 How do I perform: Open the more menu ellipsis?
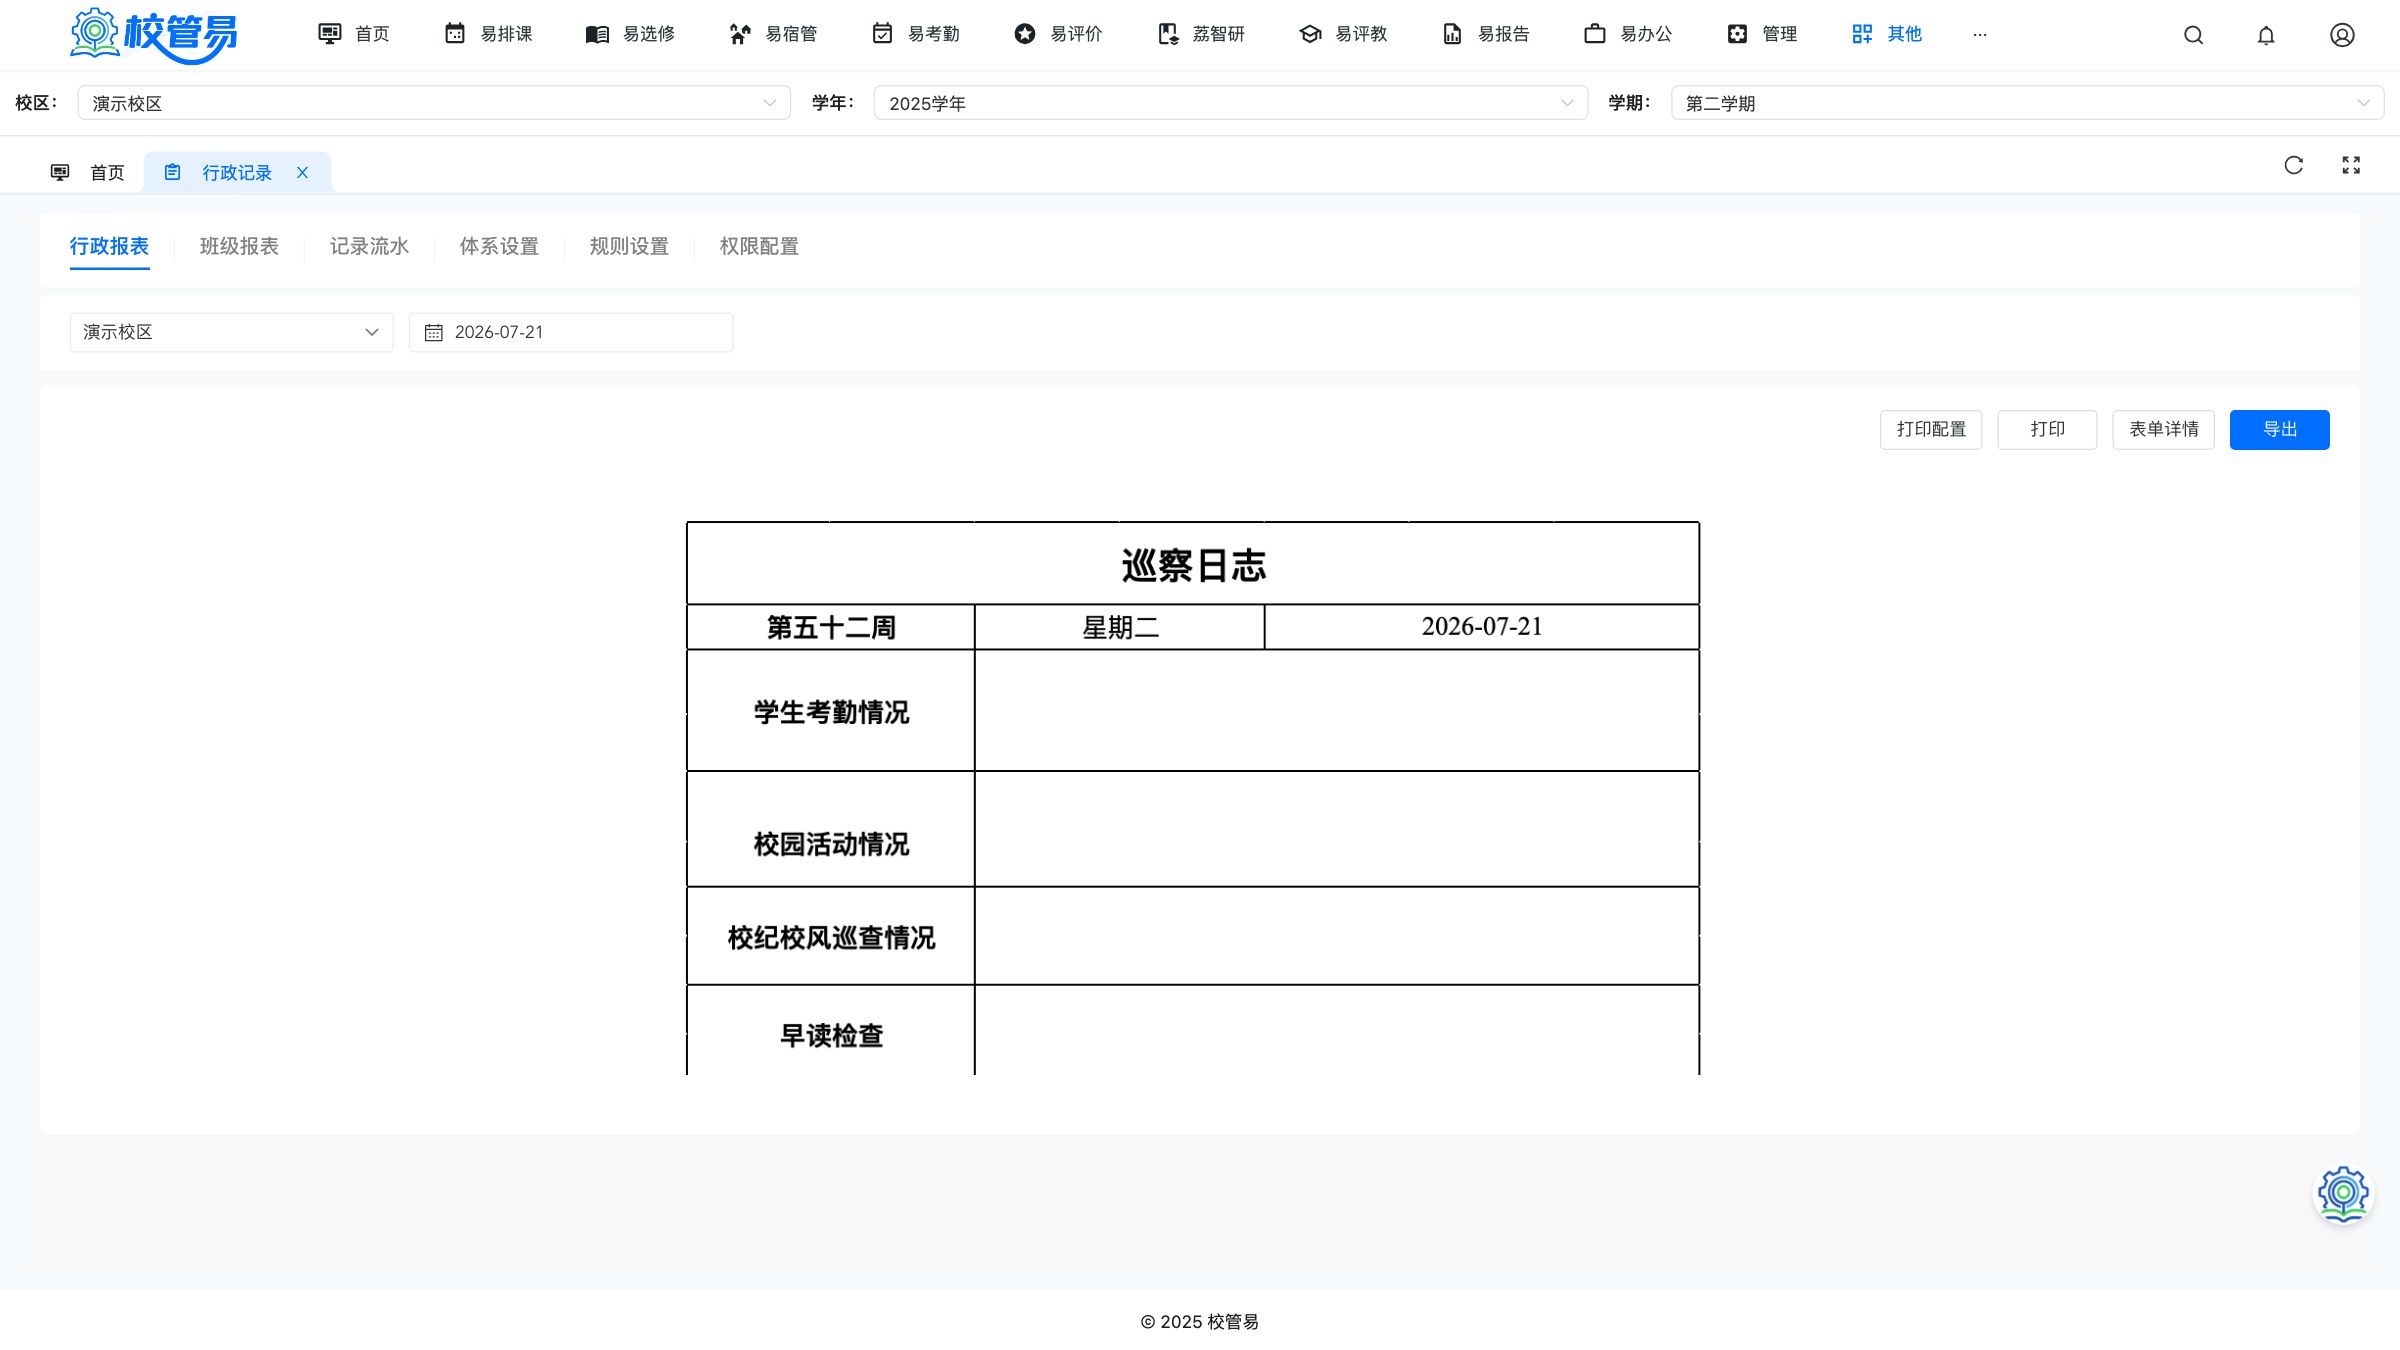[x=1980, y=34]
